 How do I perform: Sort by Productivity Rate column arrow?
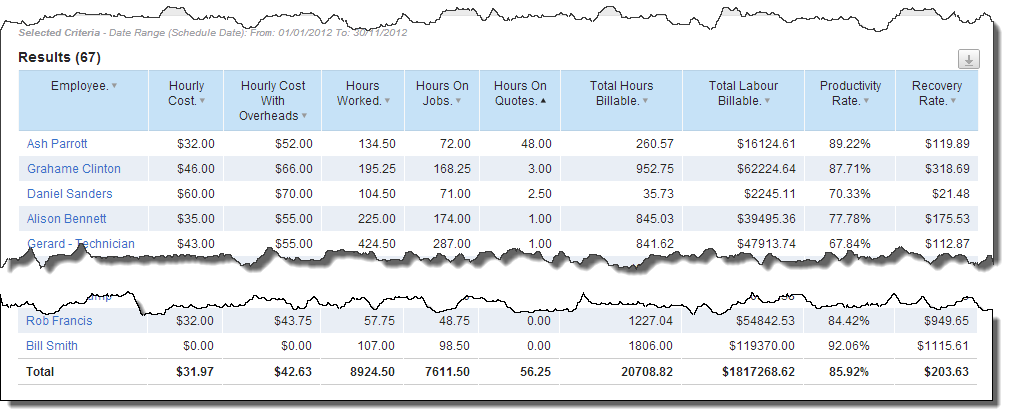coord(866,101)
